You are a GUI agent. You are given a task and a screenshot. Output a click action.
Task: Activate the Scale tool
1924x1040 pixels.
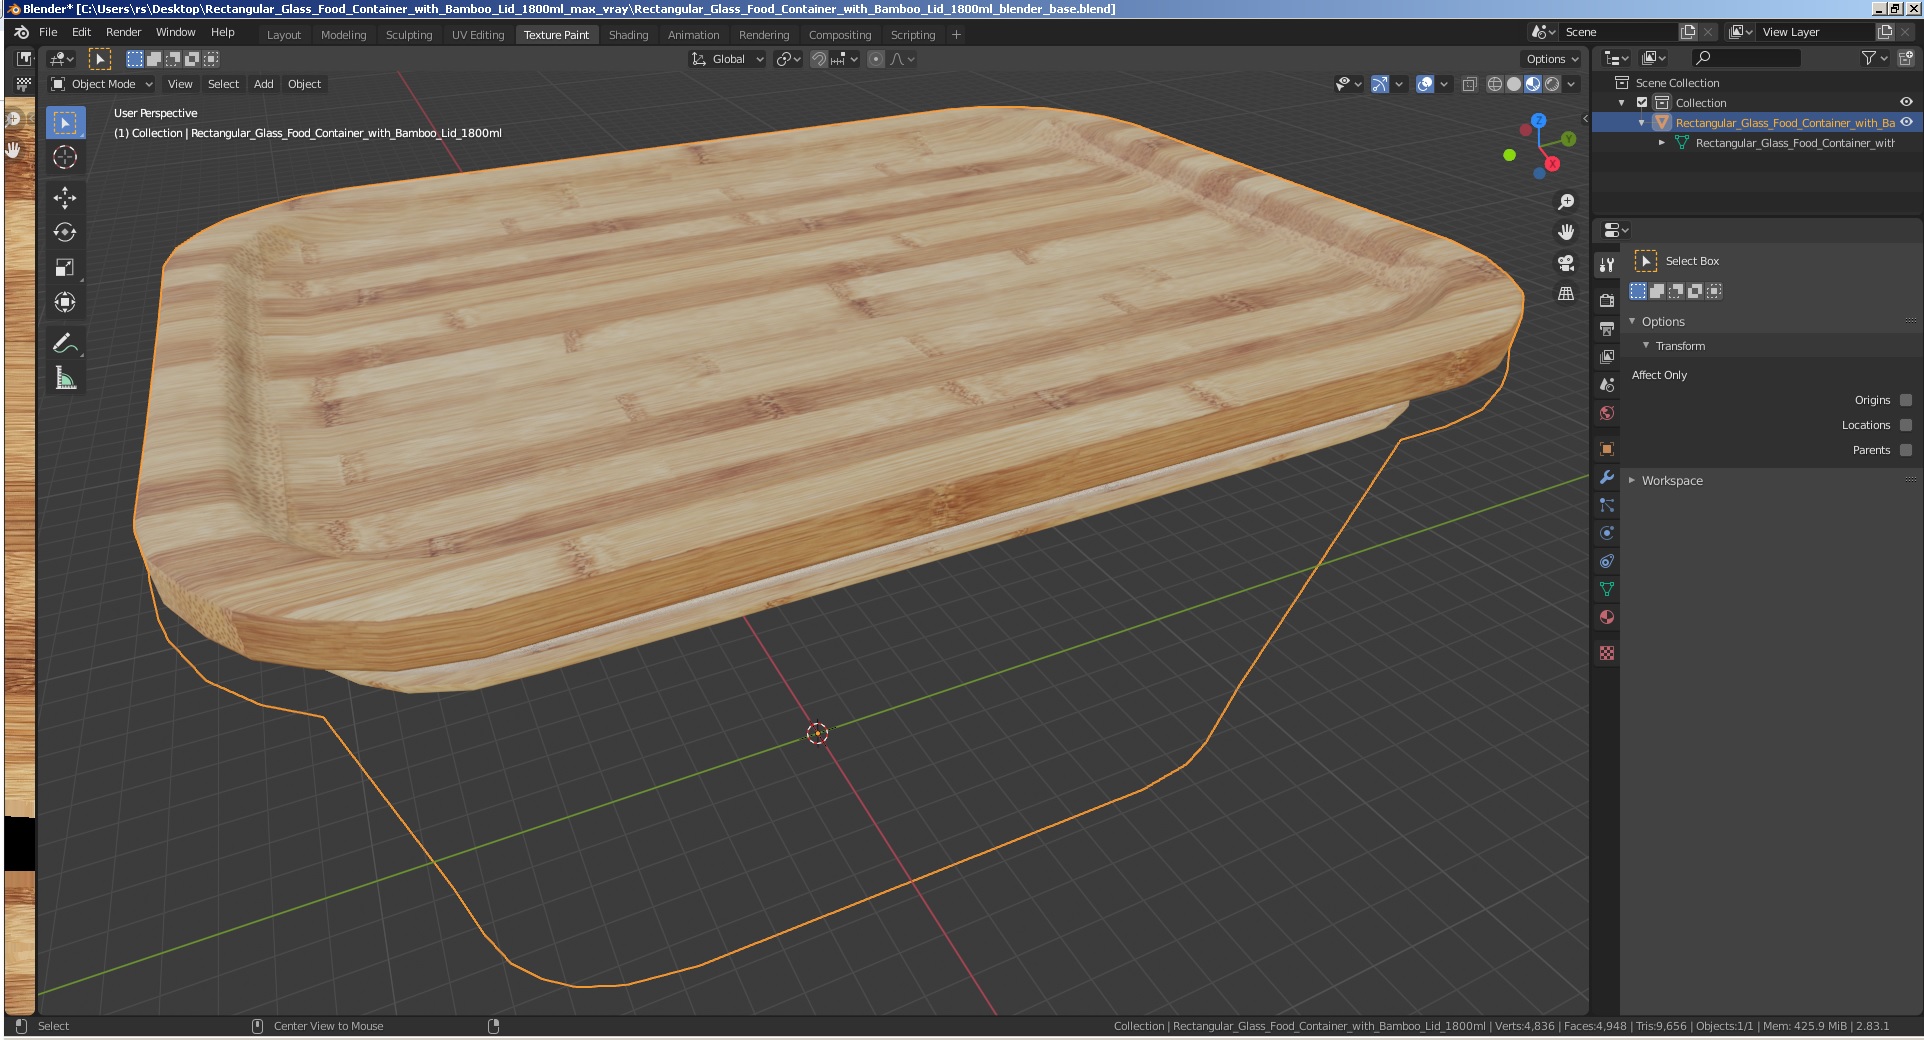(65, 267)
